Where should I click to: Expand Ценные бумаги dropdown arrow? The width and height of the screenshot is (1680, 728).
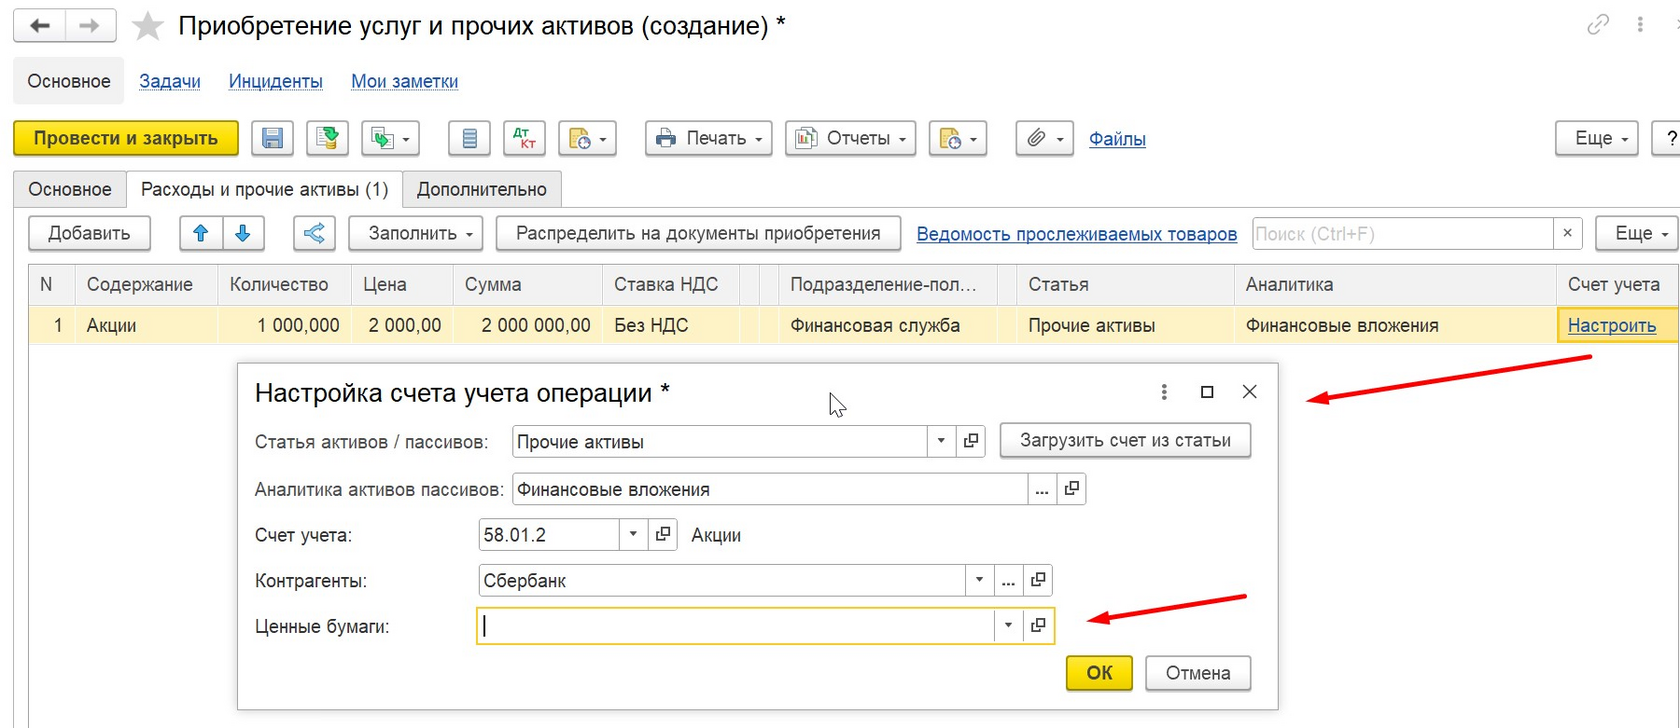click(1008, 626)
